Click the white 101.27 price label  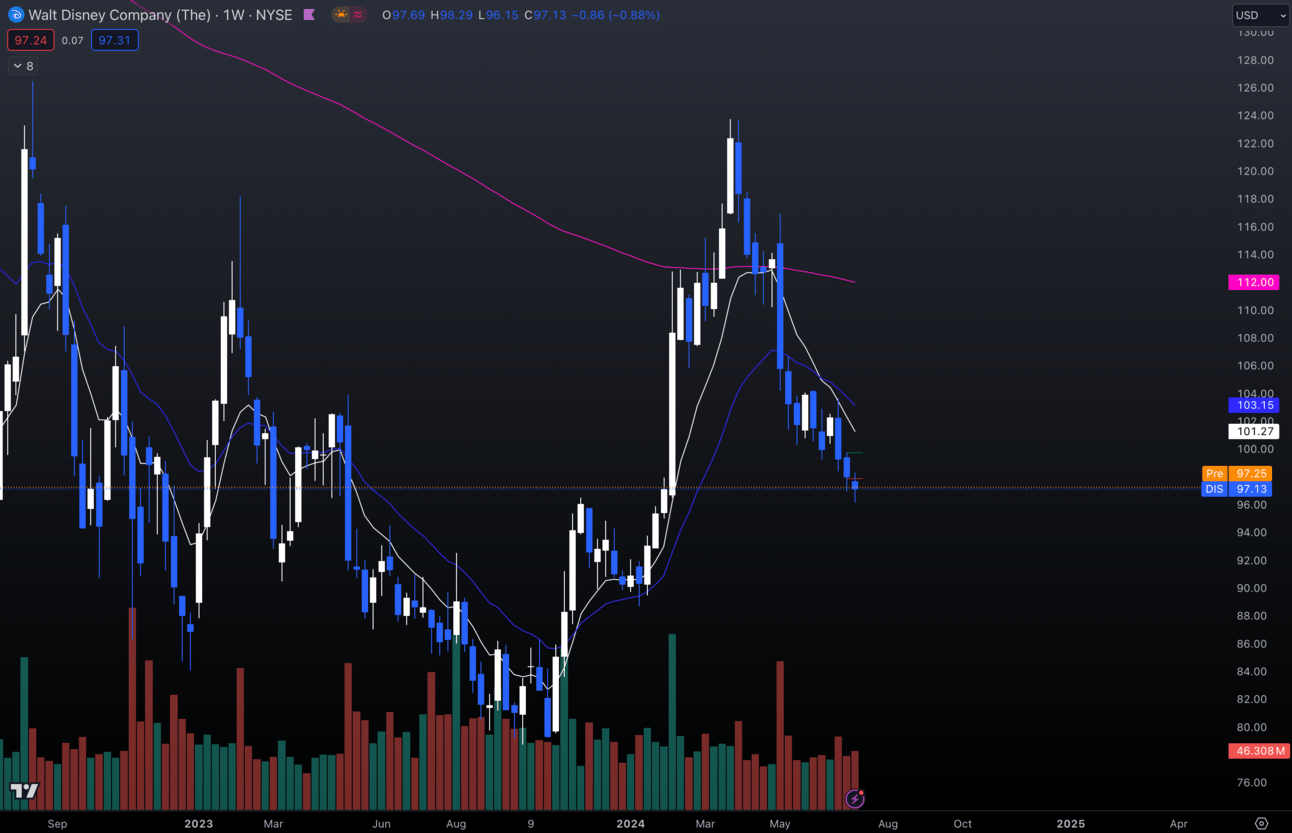[x=1254, y=431]
